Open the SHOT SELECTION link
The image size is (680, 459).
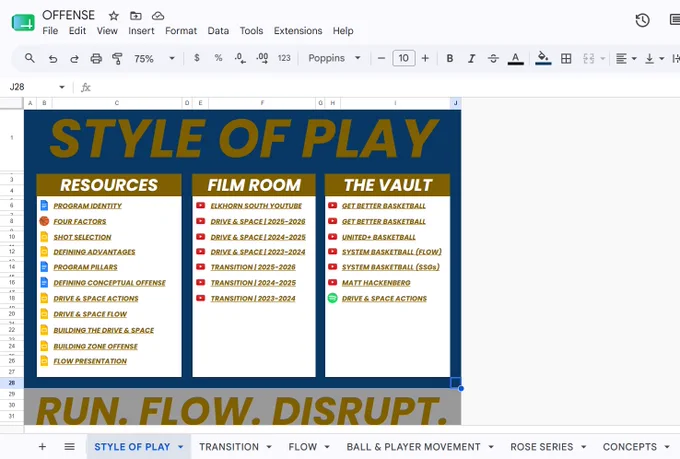click(82, 237)
